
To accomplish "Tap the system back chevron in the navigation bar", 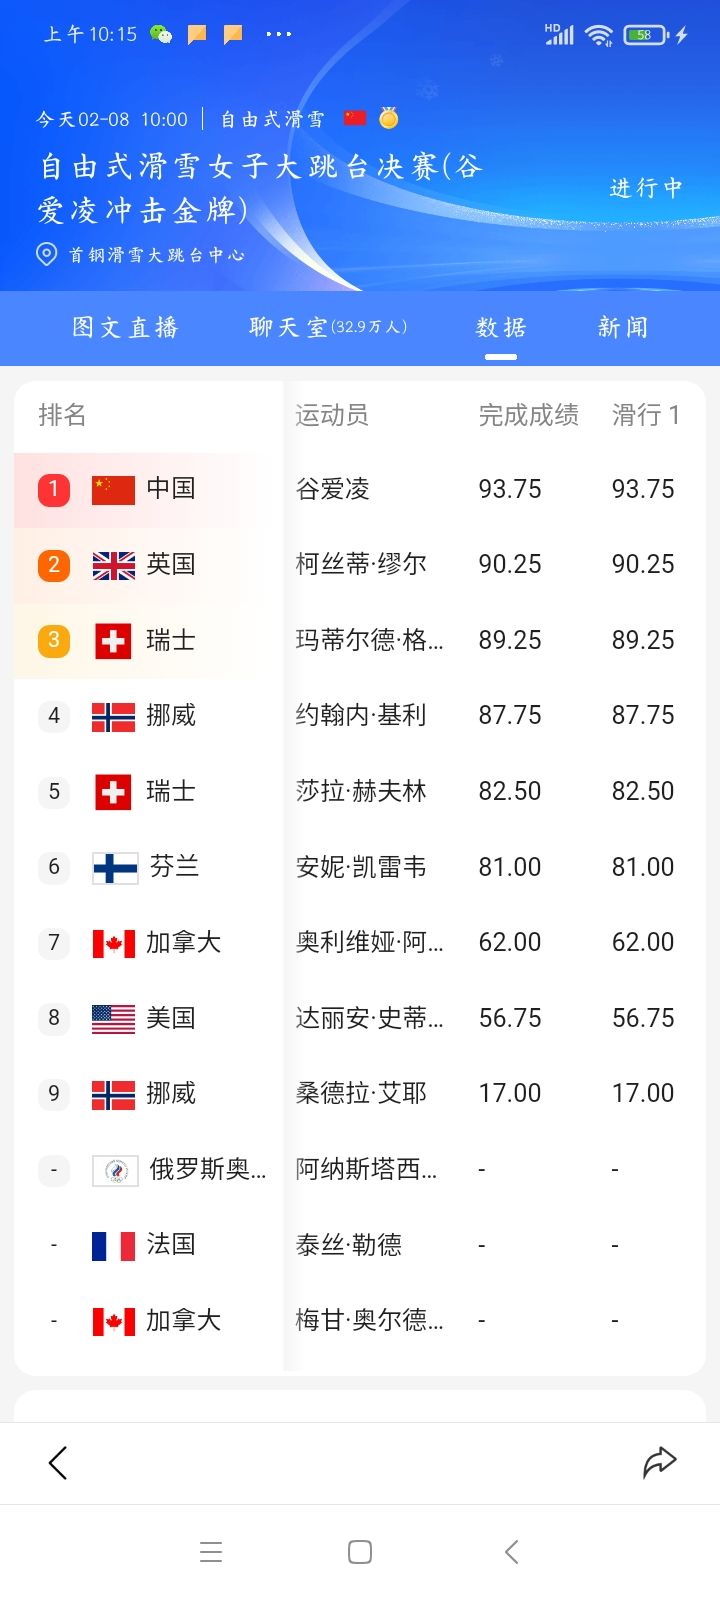I will click(511, 1552).
